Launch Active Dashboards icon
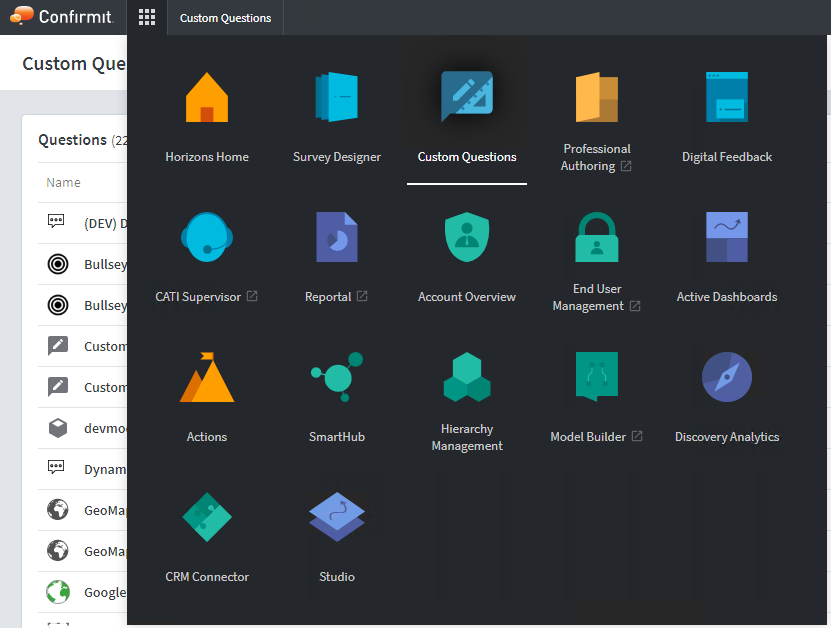 [x=727, y=237]
